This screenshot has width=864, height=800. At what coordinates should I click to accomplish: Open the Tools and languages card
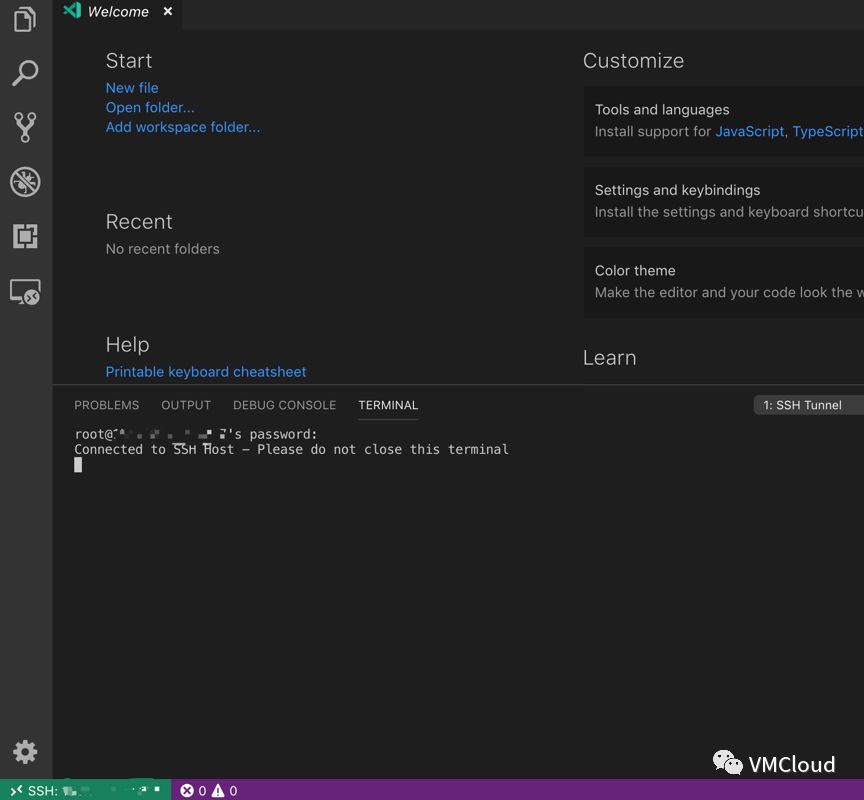(723, 121)
